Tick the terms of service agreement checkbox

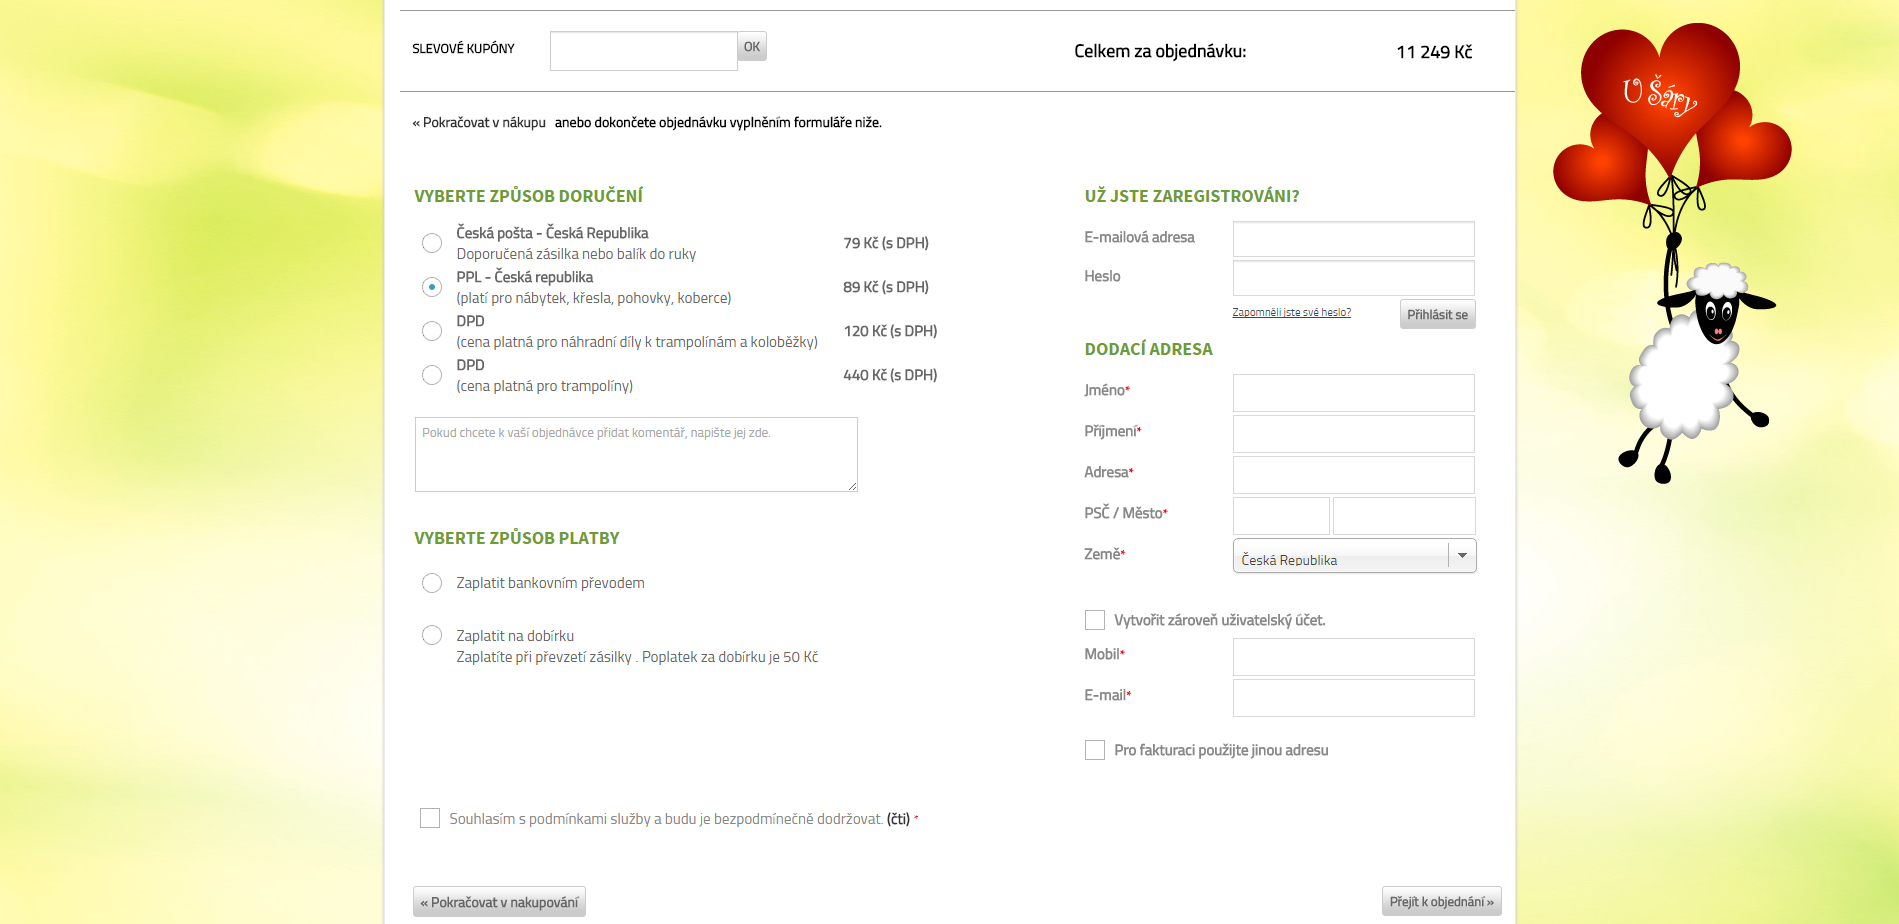pyautogui.click(x=430, y=818)
